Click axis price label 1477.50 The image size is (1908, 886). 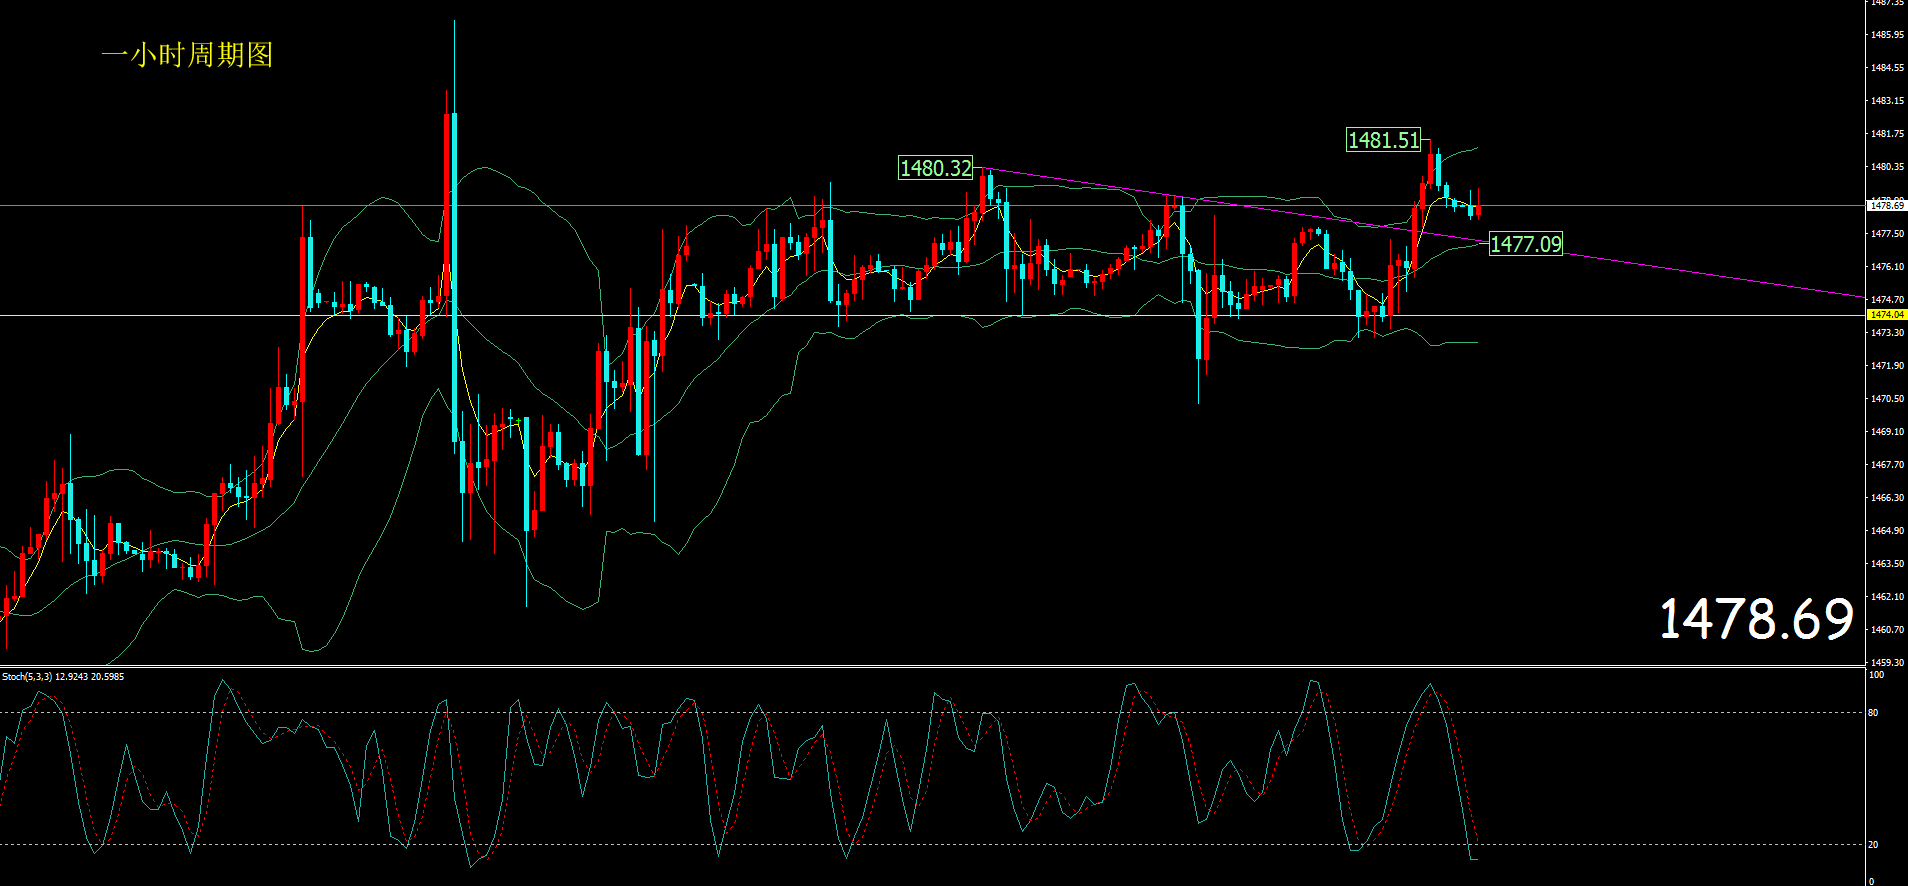tap(1887, 234)
